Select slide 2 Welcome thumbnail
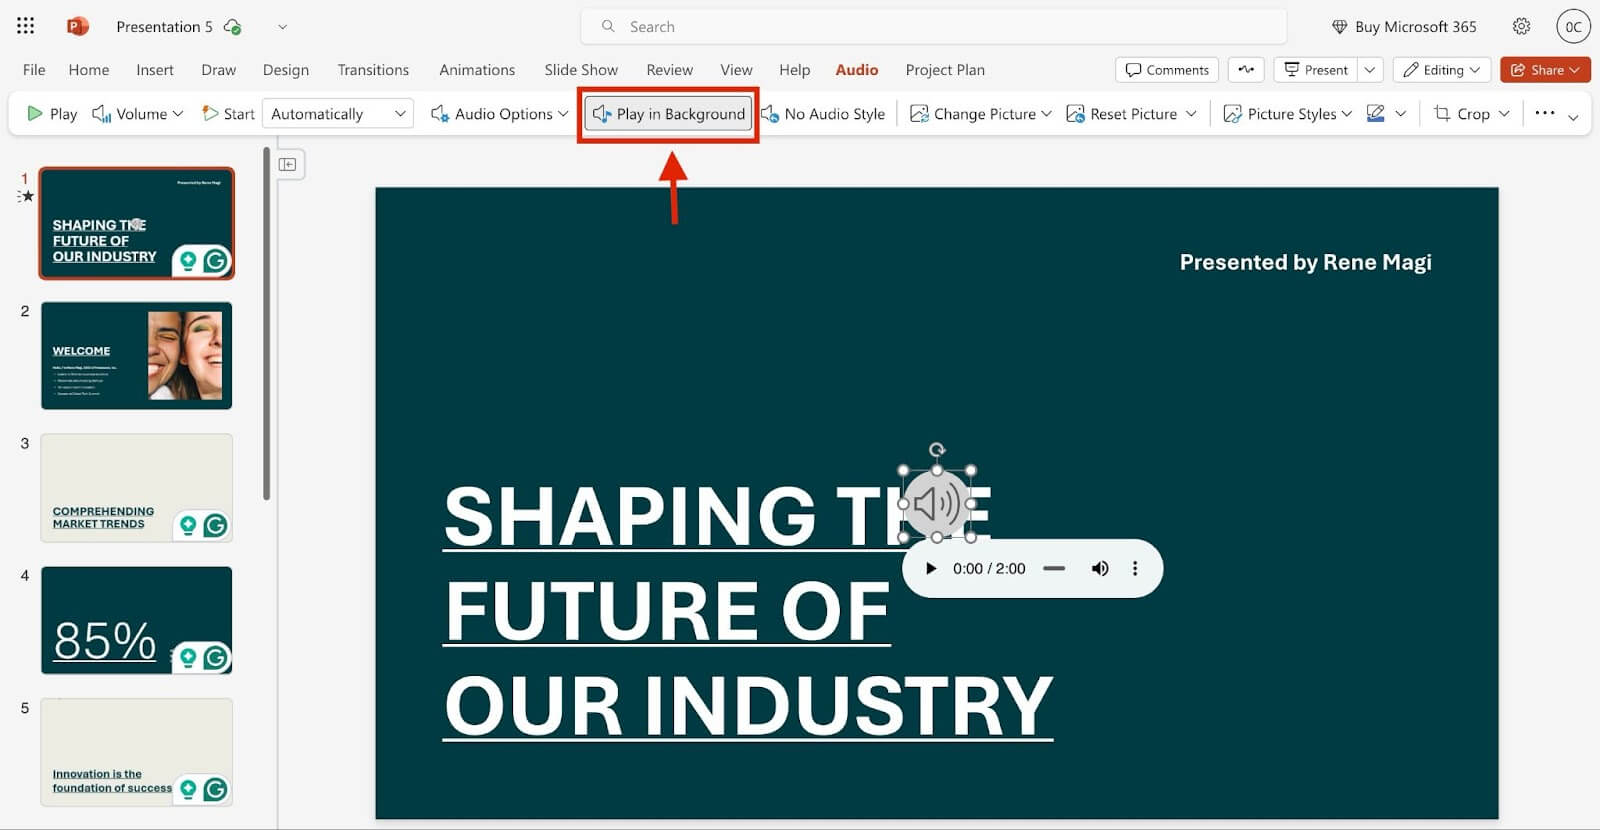The image size is (1600, 830). (x=136, y=356)
